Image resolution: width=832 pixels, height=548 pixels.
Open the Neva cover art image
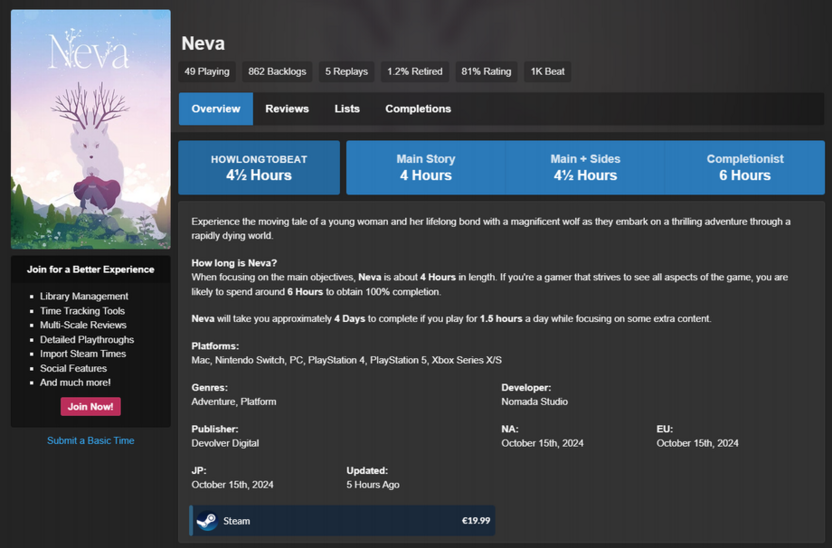pyautogui.click(x=91, y=129)
